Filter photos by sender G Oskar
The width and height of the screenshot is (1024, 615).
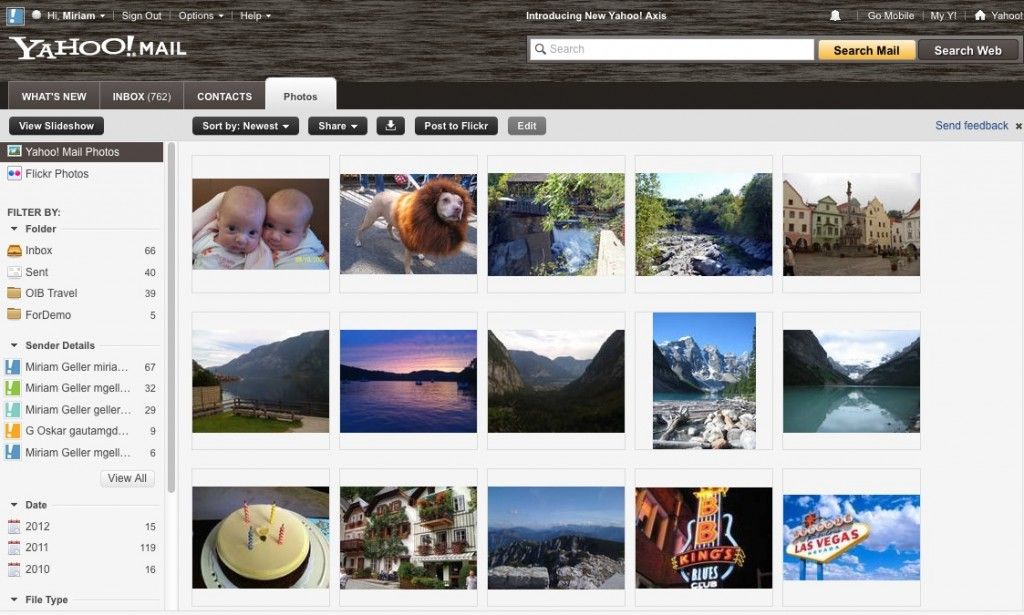click(76, 431)
